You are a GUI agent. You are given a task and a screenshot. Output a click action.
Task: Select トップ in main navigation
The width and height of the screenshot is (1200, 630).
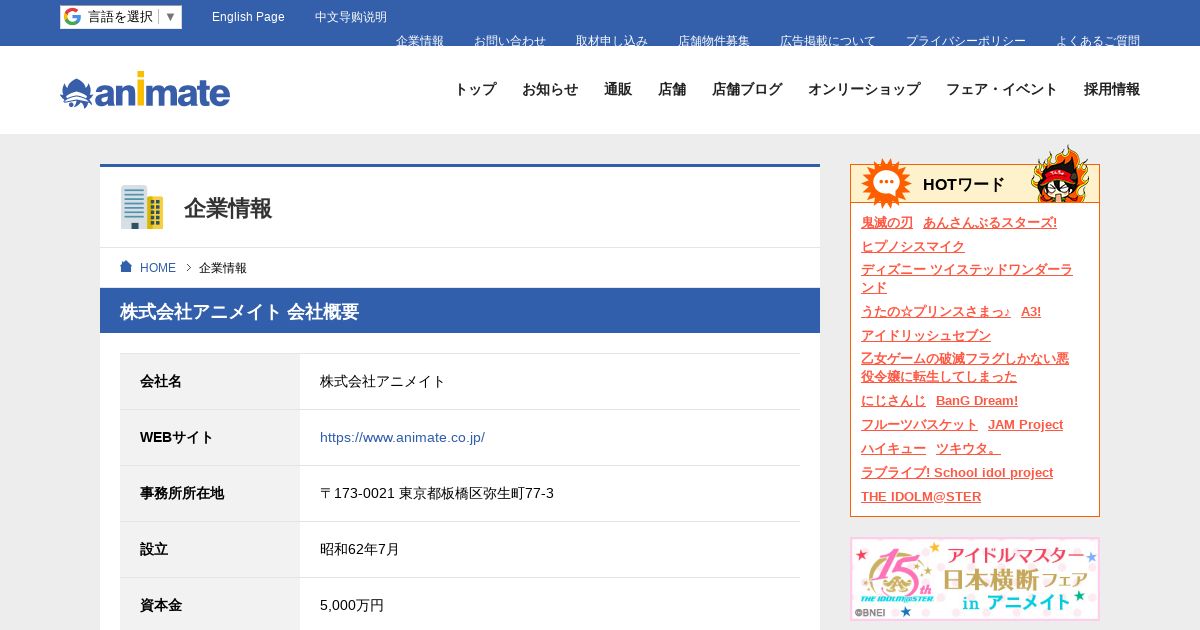pos(475,89)
